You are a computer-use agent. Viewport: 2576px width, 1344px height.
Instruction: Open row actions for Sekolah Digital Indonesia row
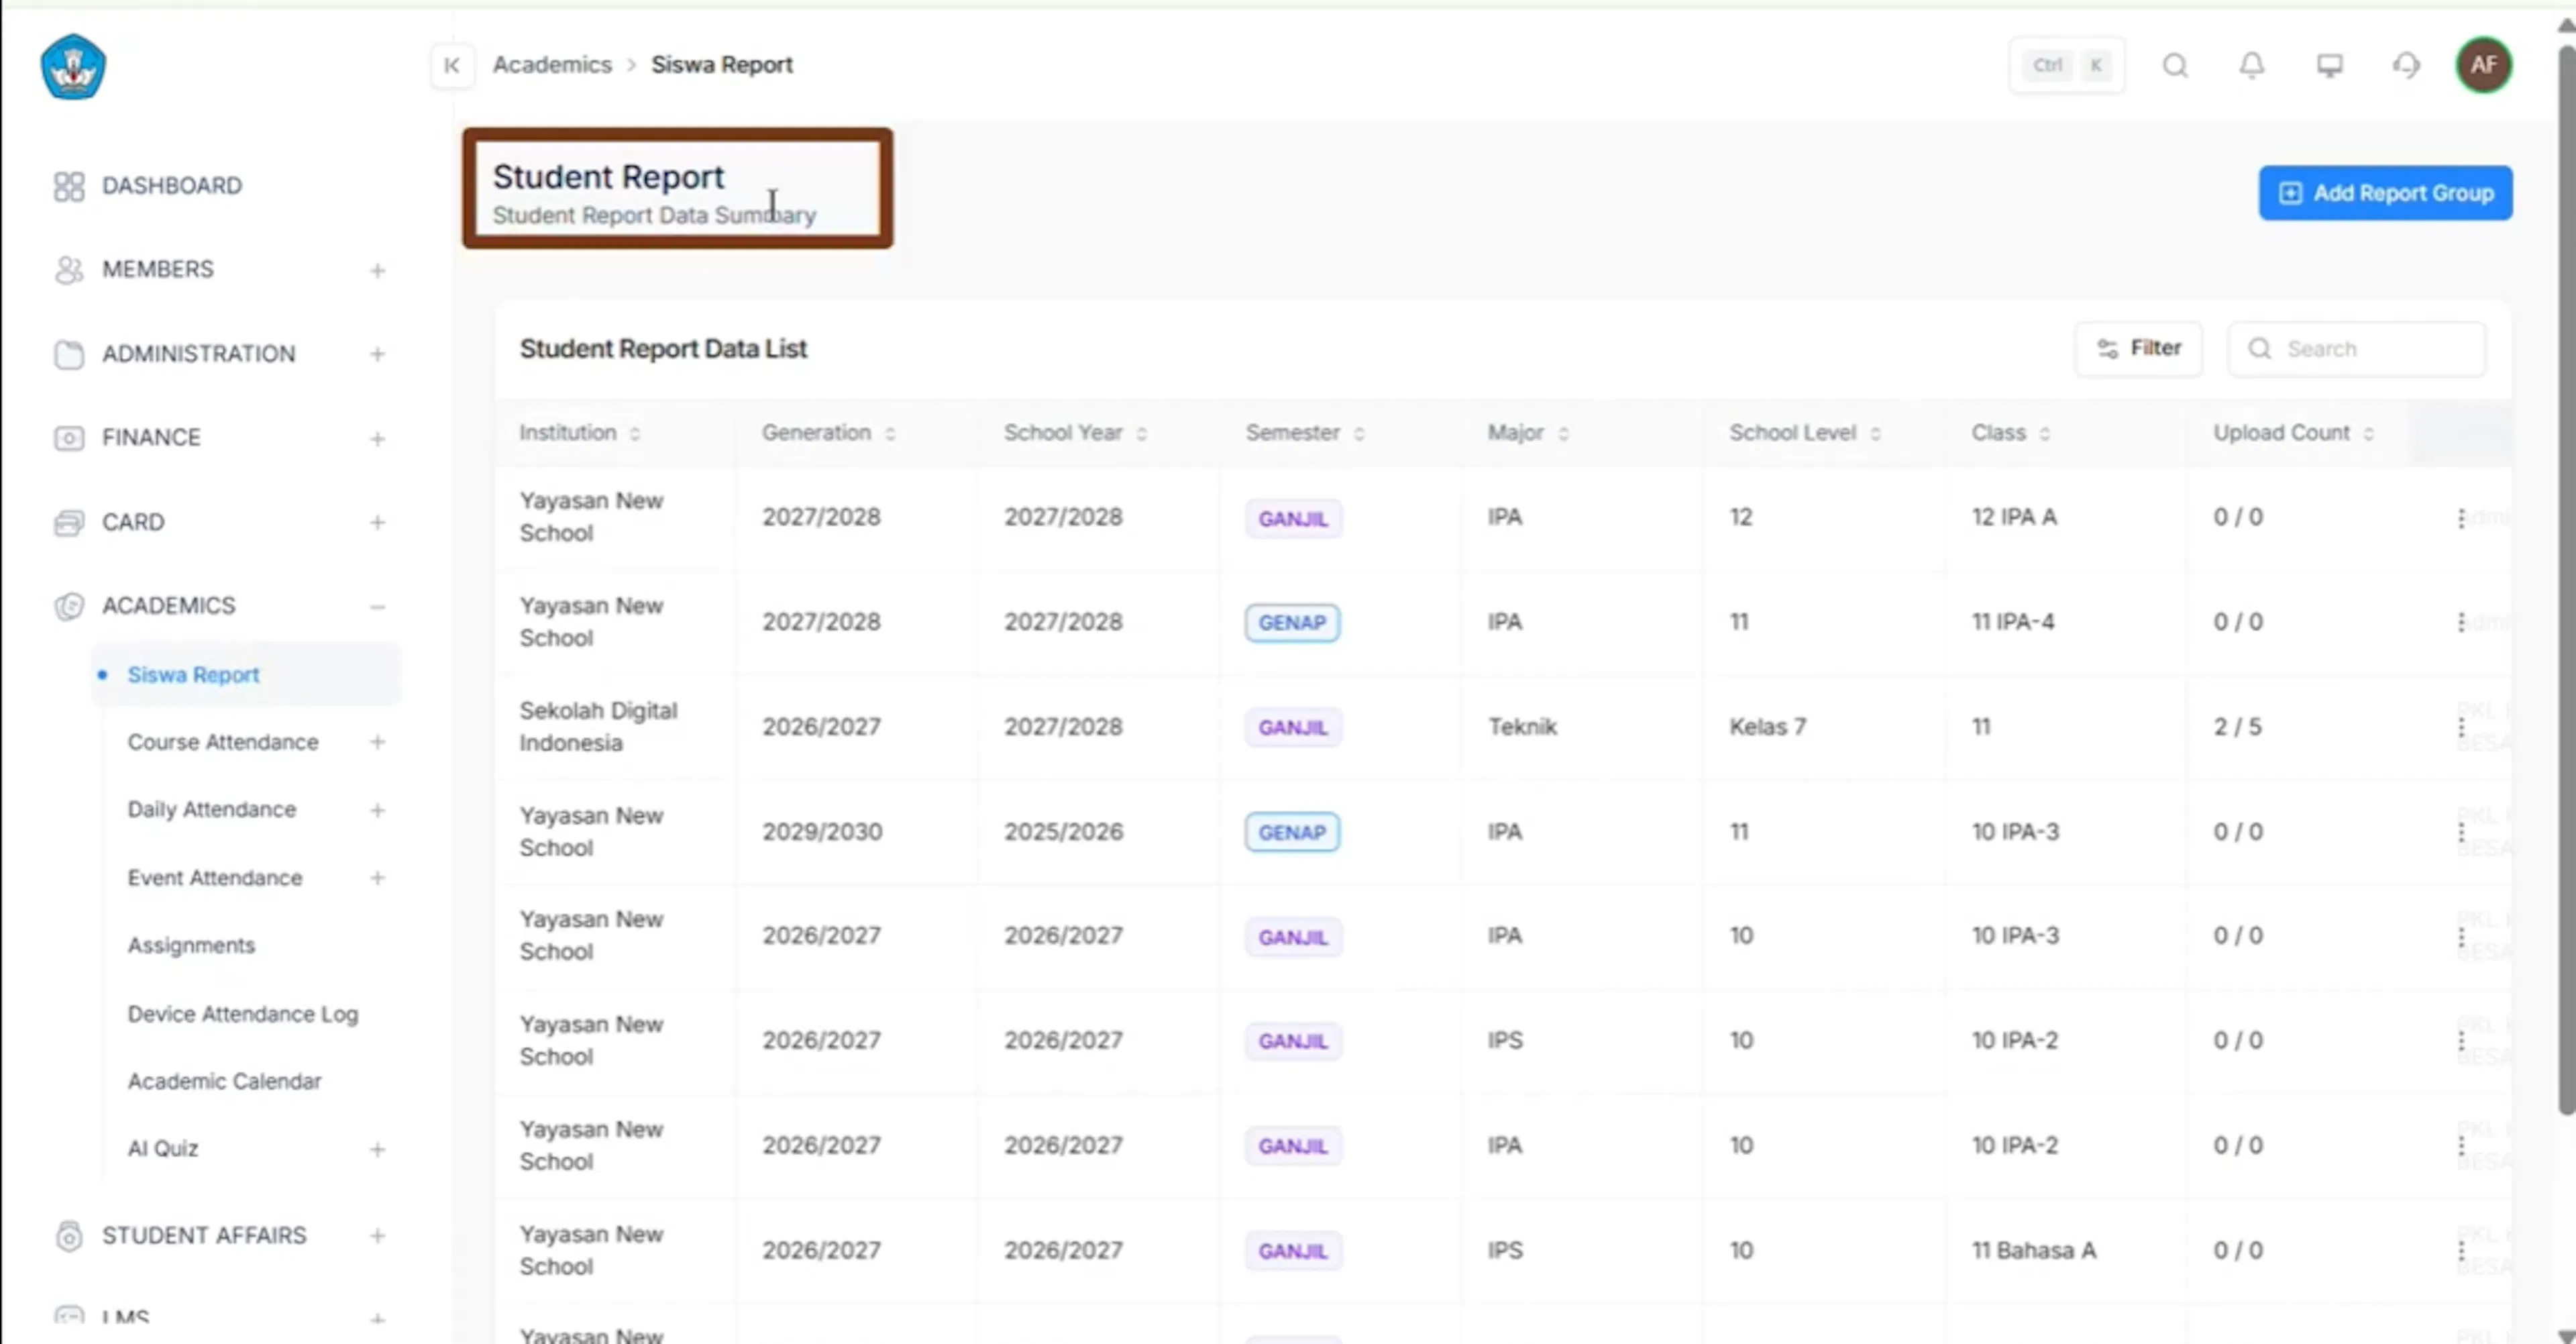tap(2461, 727)
